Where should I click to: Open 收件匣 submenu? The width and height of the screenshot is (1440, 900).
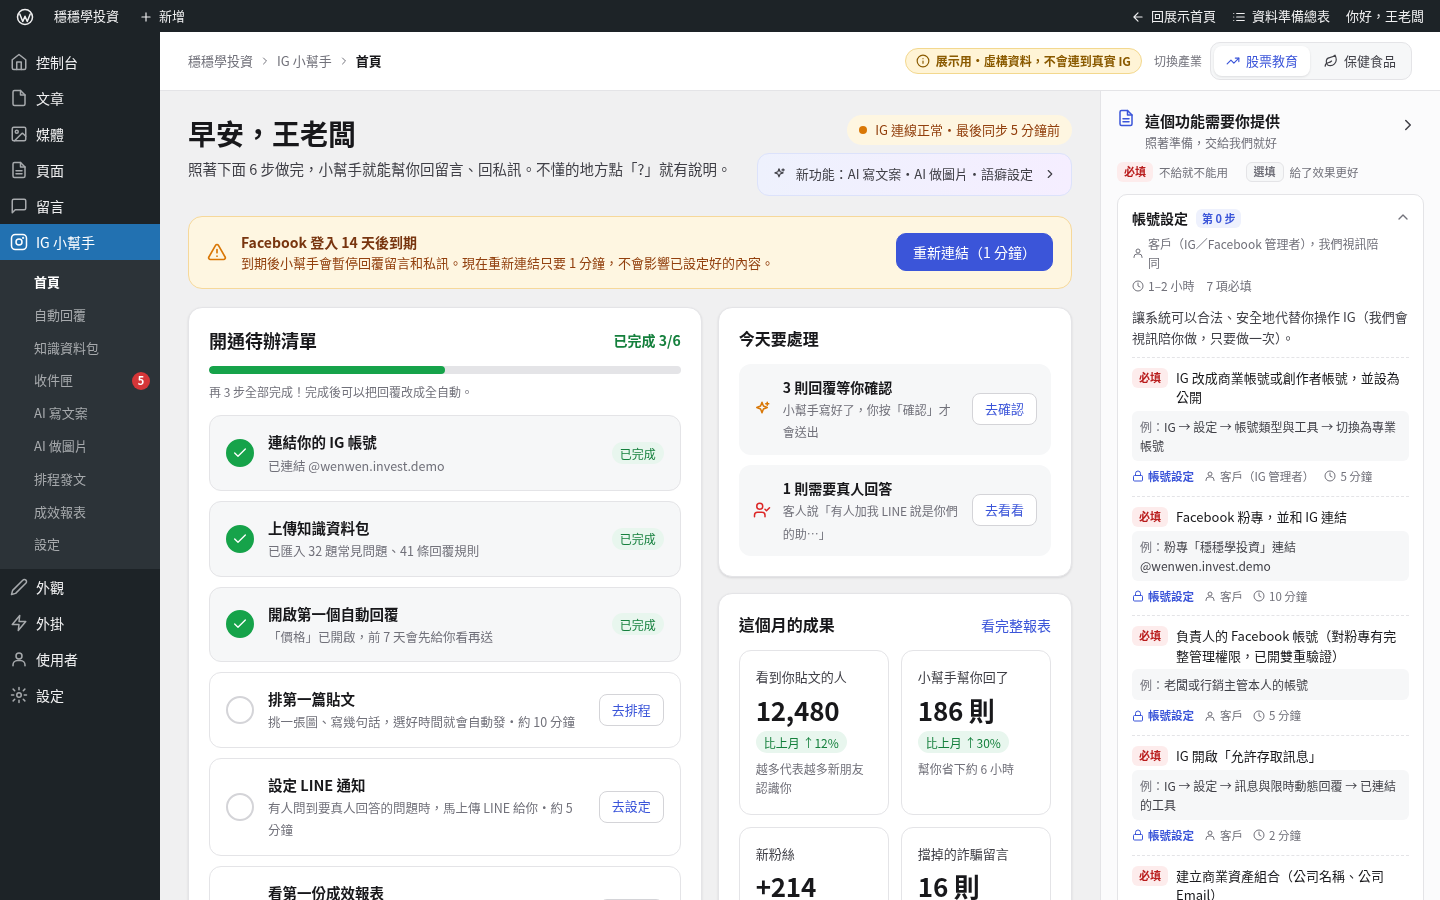point(80,381)
